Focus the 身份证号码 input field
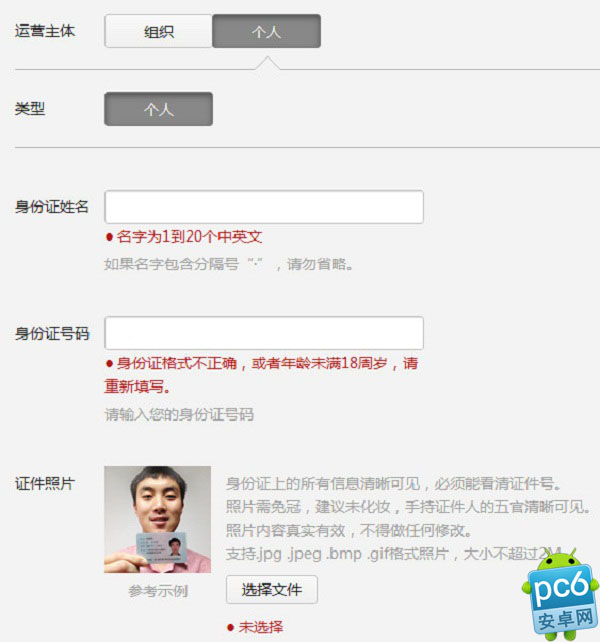Viewport: 600px width, 642px height. click(x=264, y=333)
